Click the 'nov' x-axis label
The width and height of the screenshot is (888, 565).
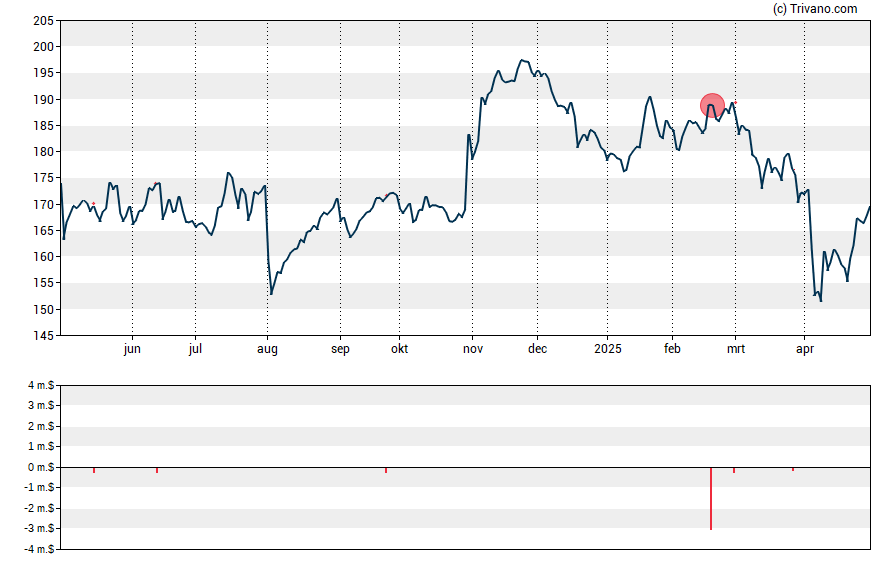point(473,349)
